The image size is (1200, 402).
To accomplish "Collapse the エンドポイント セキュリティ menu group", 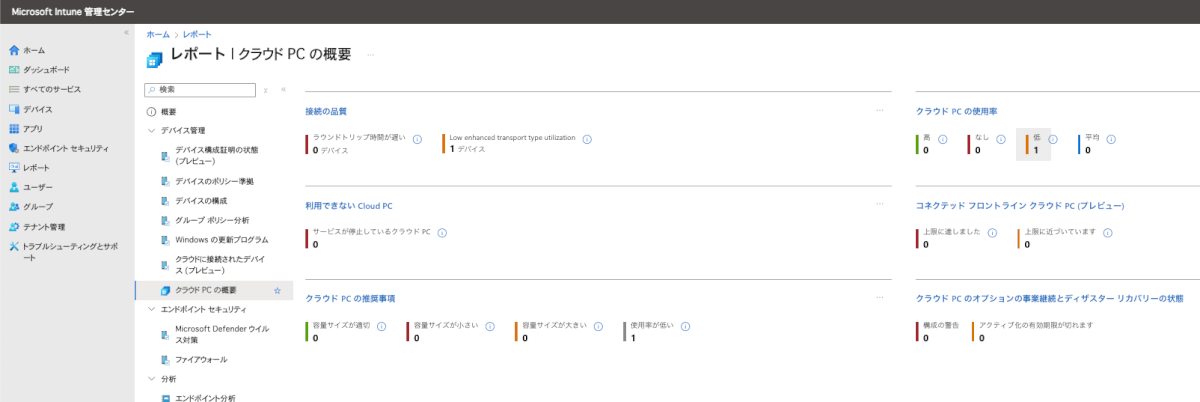I will [x=152, y=309].
